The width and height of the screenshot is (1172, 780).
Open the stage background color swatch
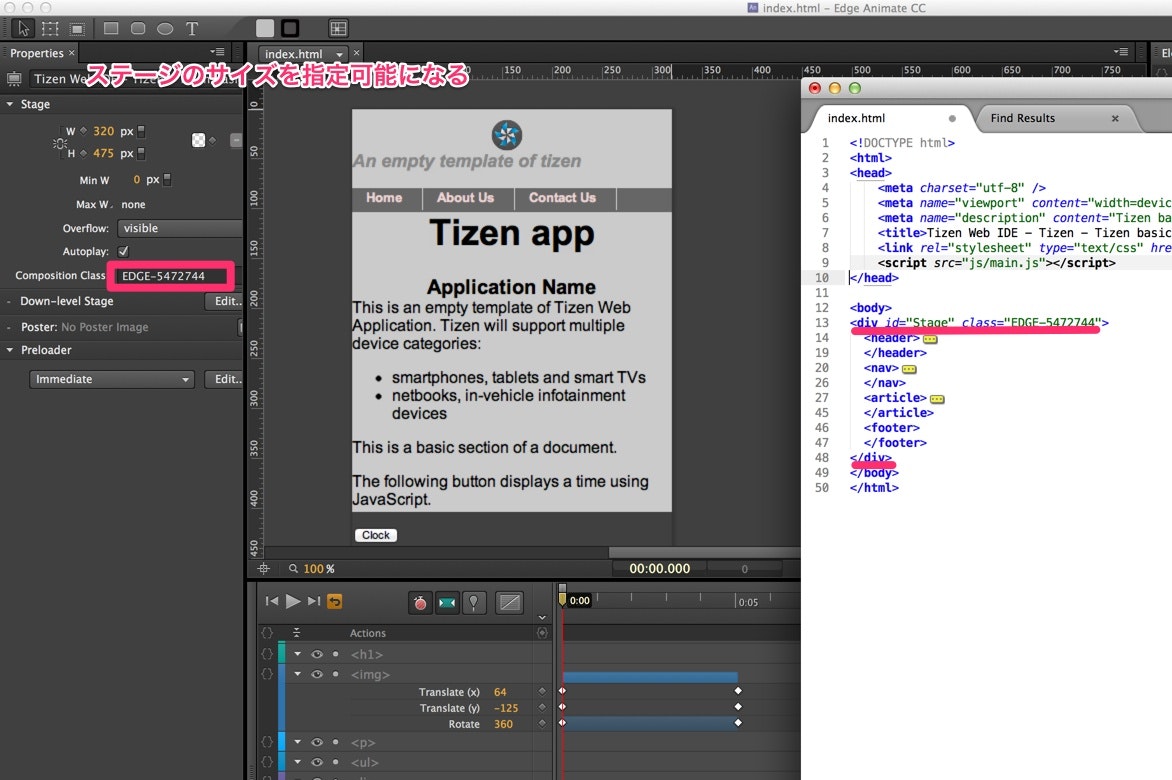pos(198,140)
